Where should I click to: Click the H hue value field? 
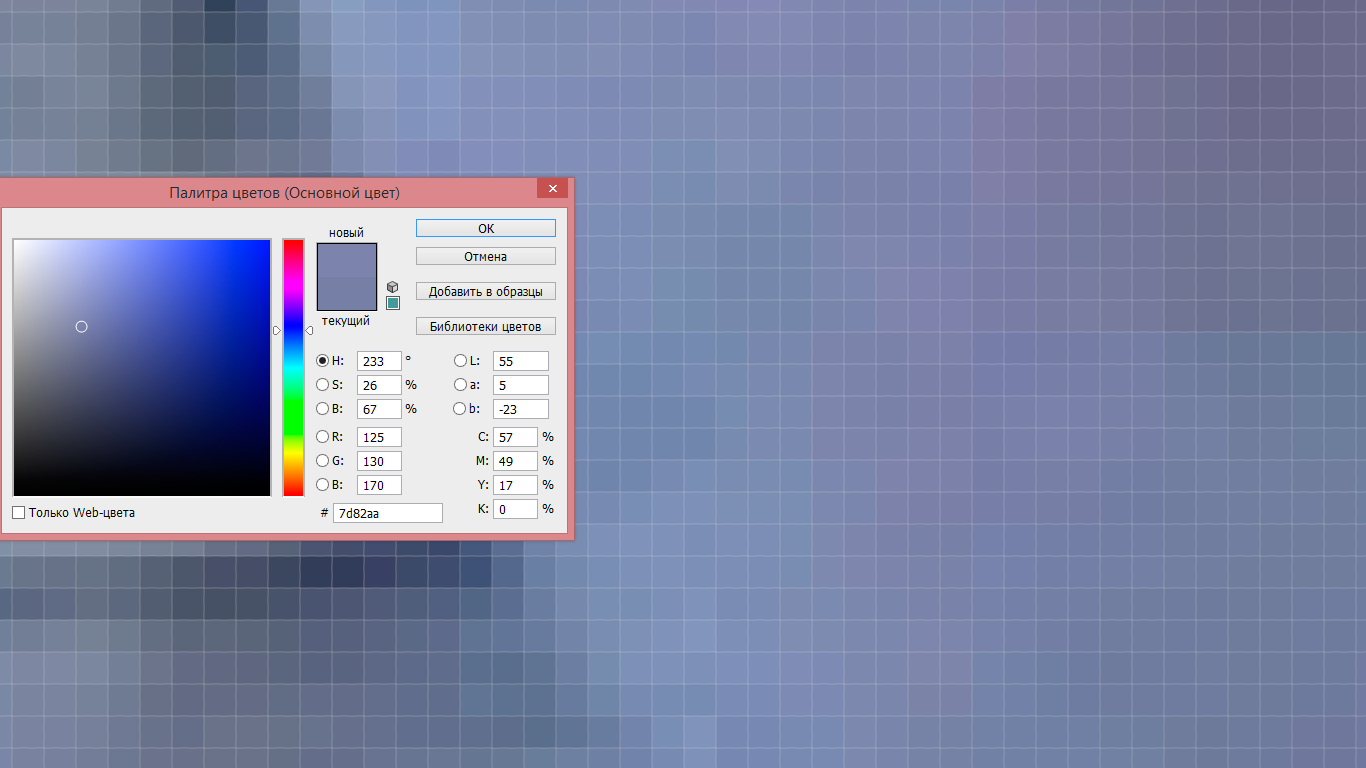[378, 361]
